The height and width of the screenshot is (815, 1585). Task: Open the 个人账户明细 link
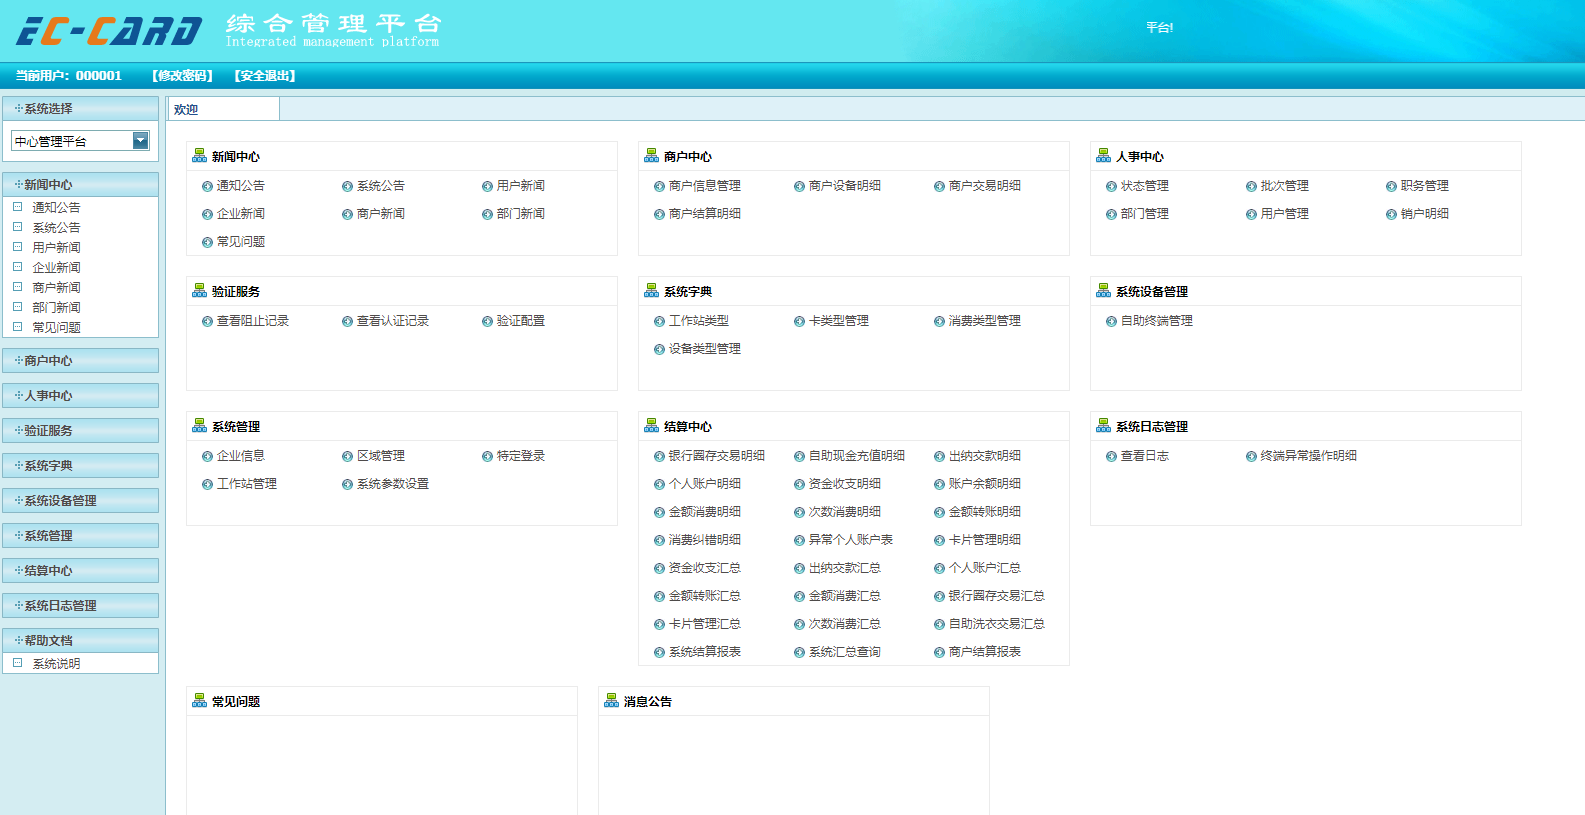click(x=705, y=484)
